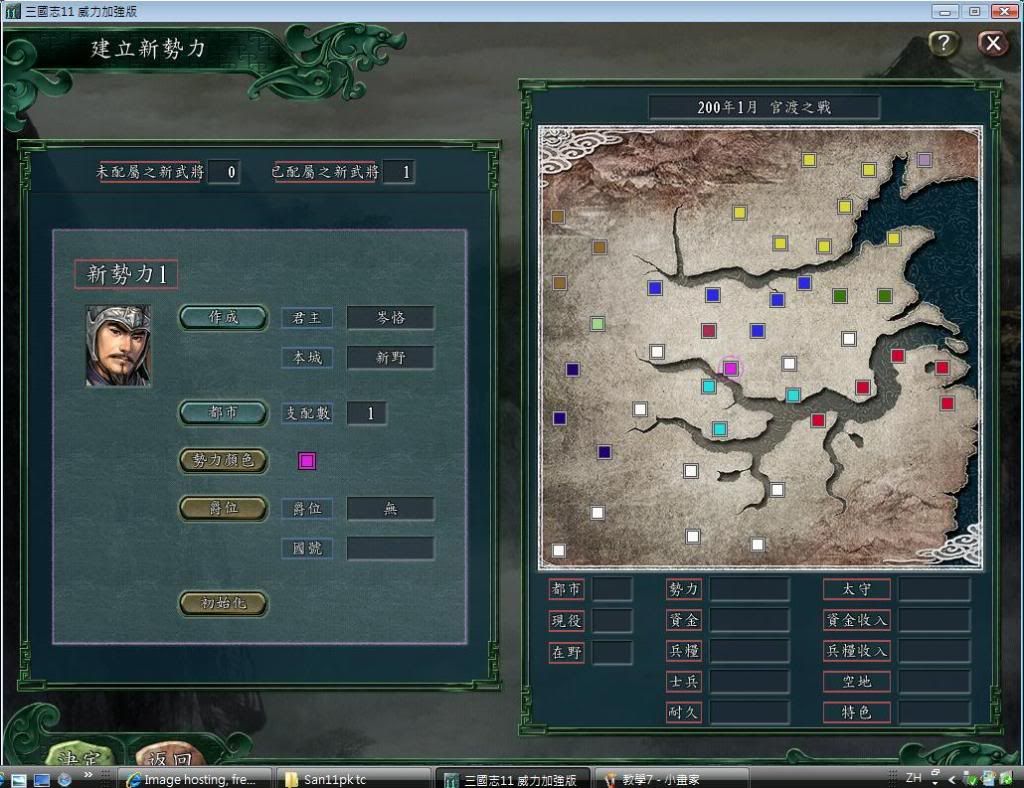Click the 已配屬之新武將 label
The height and width of the screenshot is (788, 1024).
pos(325,172)
